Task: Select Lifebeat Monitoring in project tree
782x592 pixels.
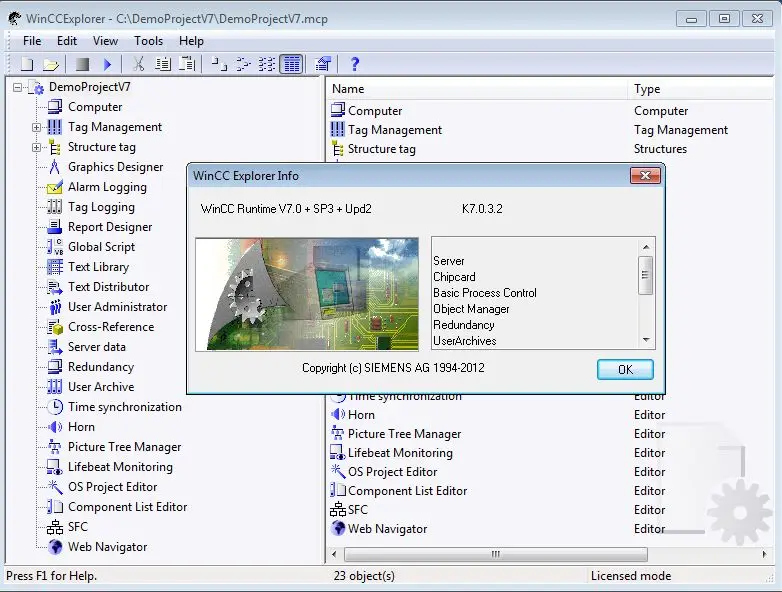Action: pyautogui.click(x=120, y=467)
